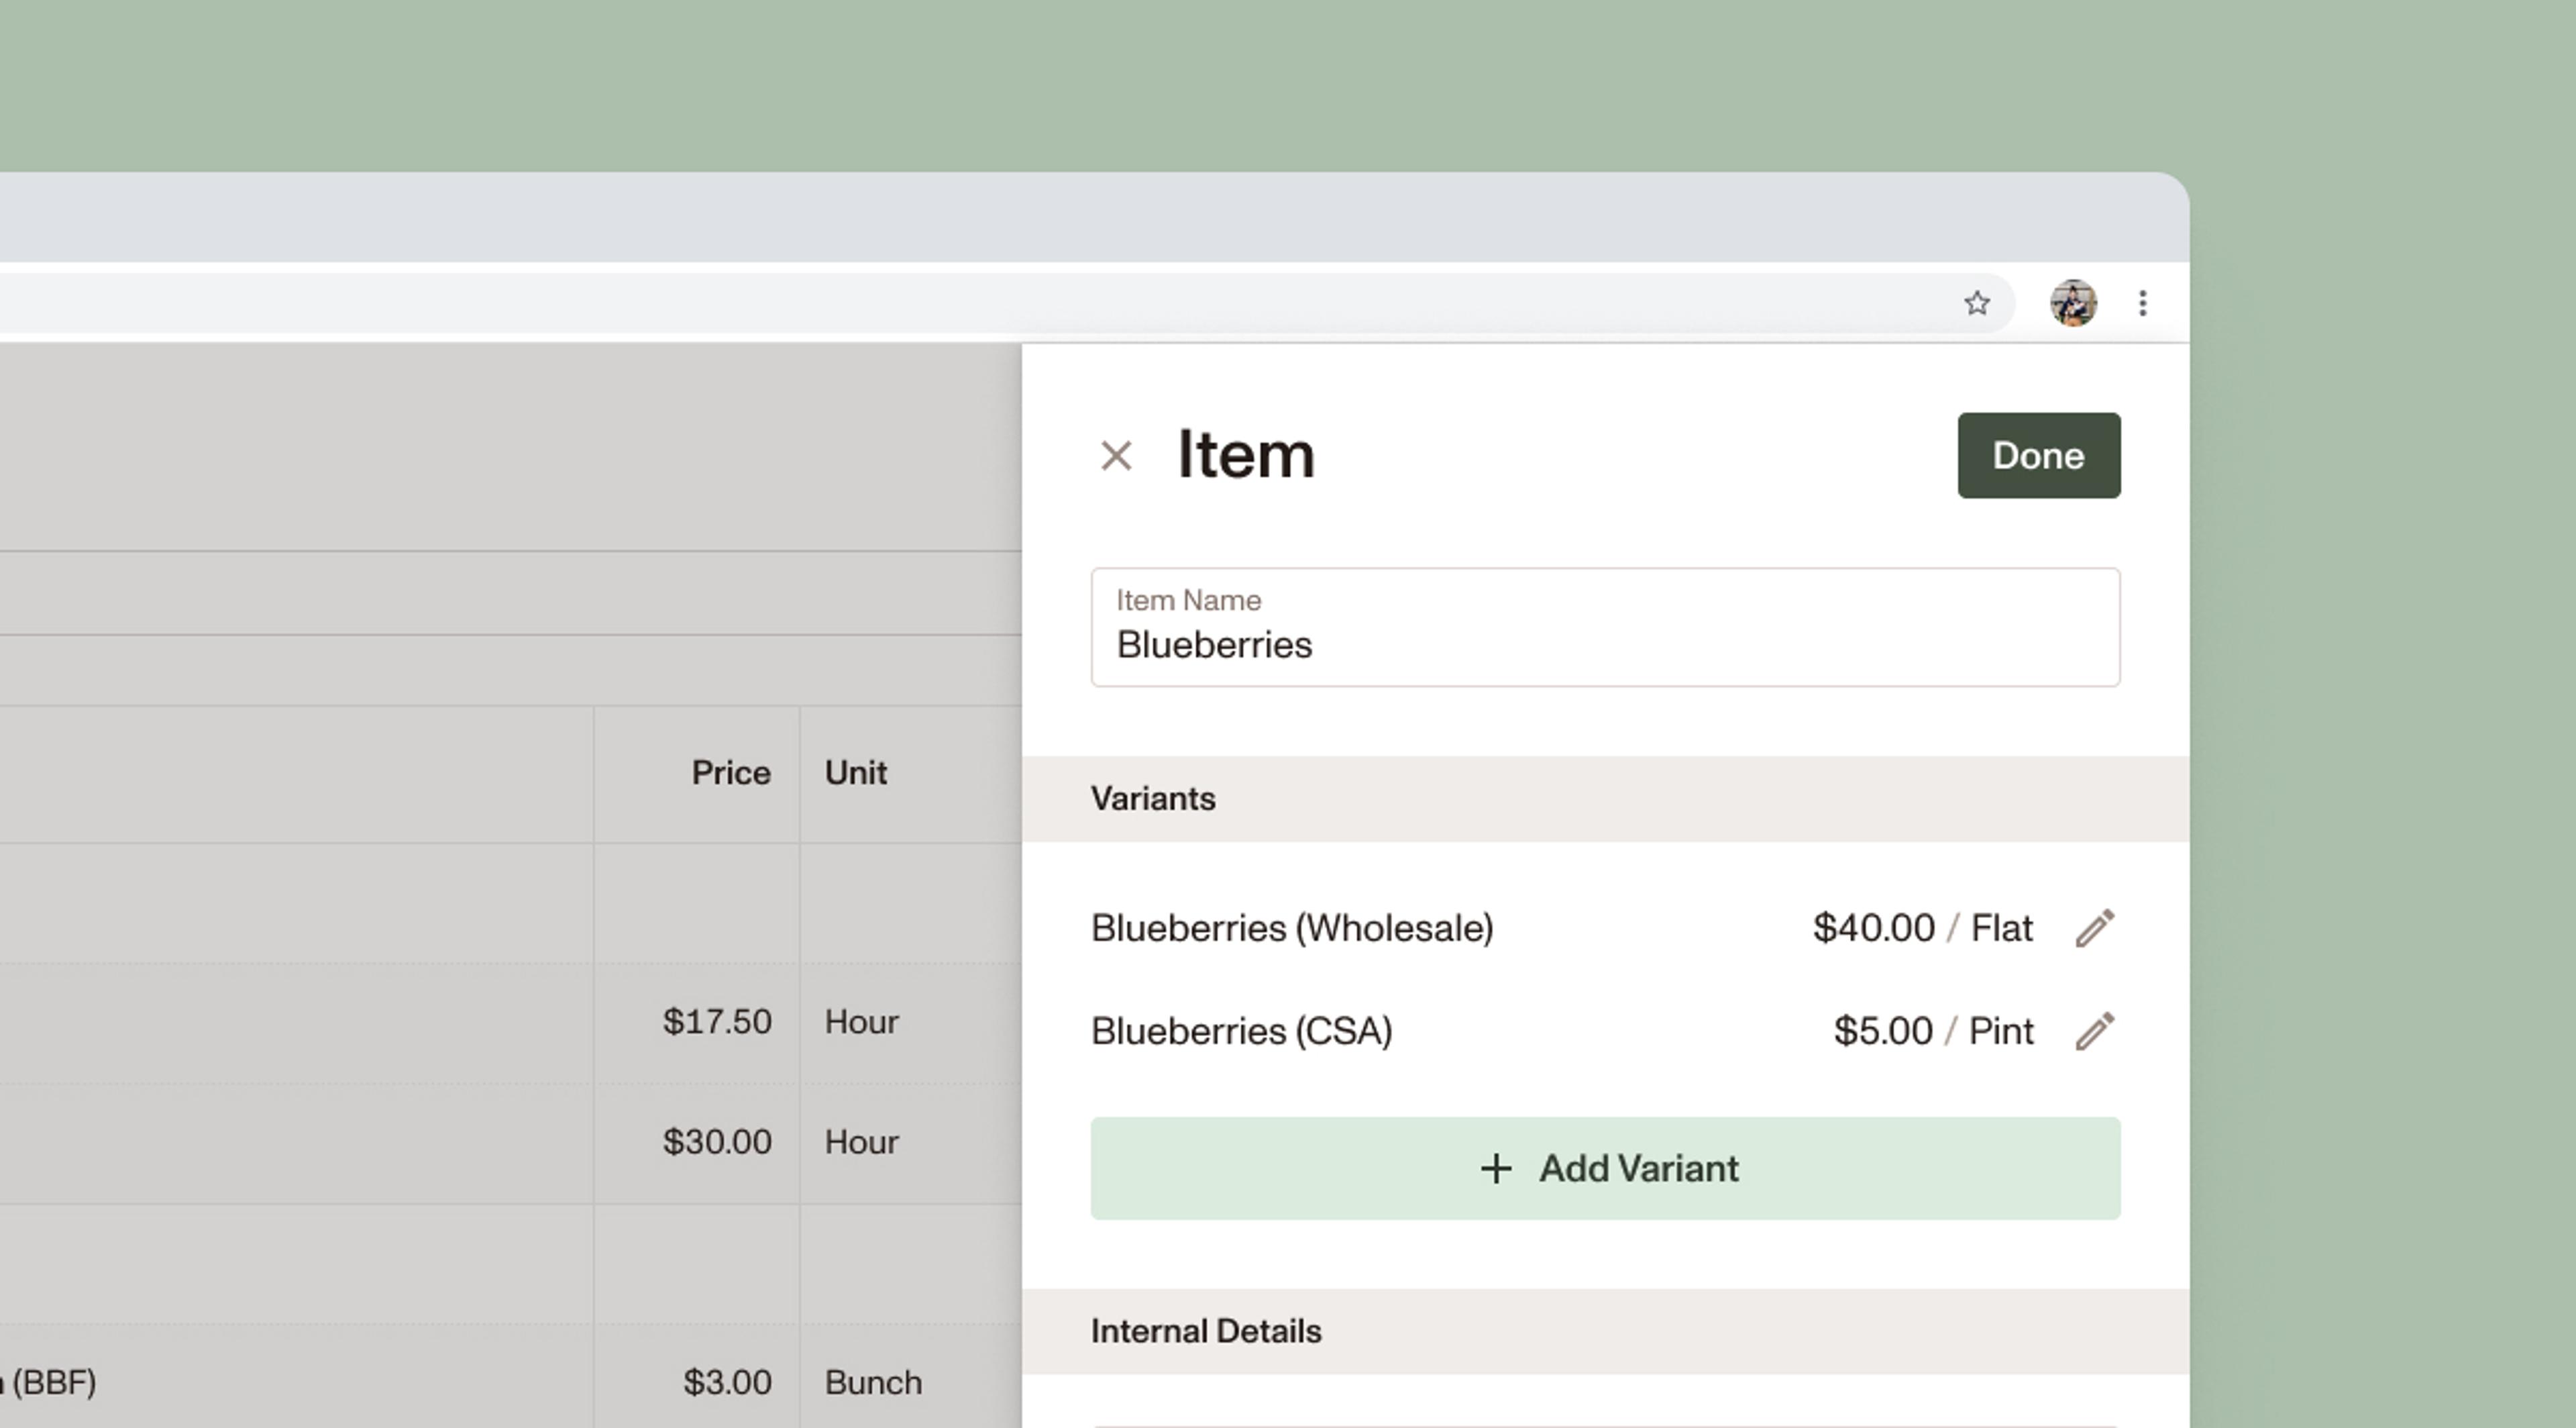Open the browser profile avatar

[2073, 303]
